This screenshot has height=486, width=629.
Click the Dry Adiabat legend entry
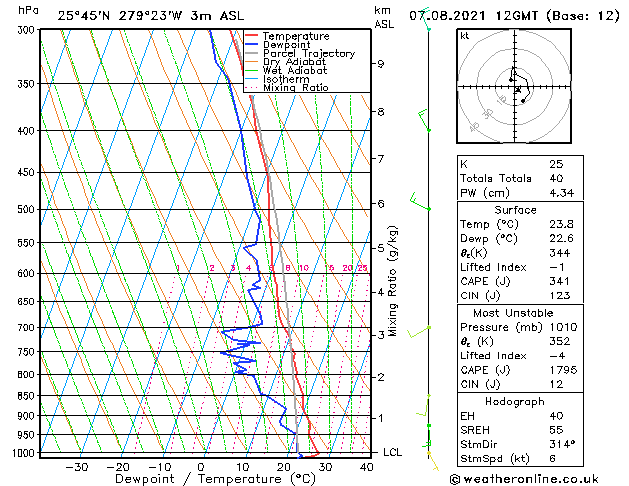click(x=285, y=62)
